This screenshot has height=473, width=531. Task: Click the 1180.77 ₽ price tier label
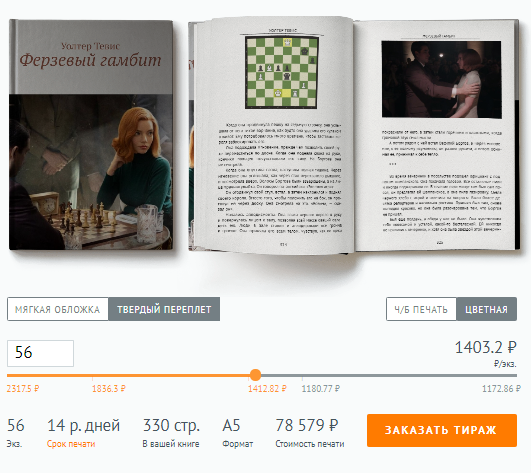[x=321, y=388]
